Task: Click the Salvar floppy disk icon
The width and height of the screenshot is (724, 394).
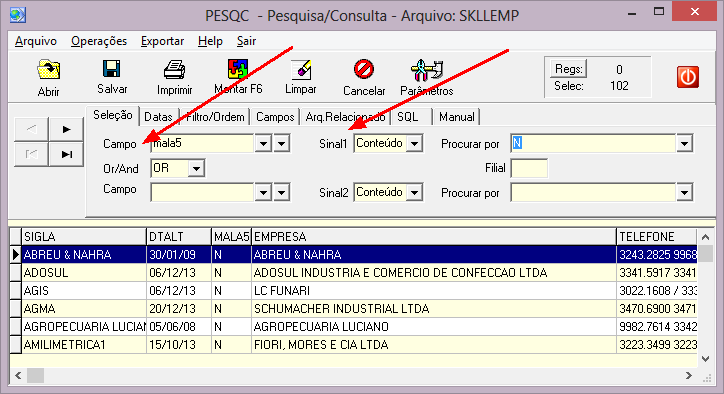Action: pyautogui.click(x=111, y=69)
